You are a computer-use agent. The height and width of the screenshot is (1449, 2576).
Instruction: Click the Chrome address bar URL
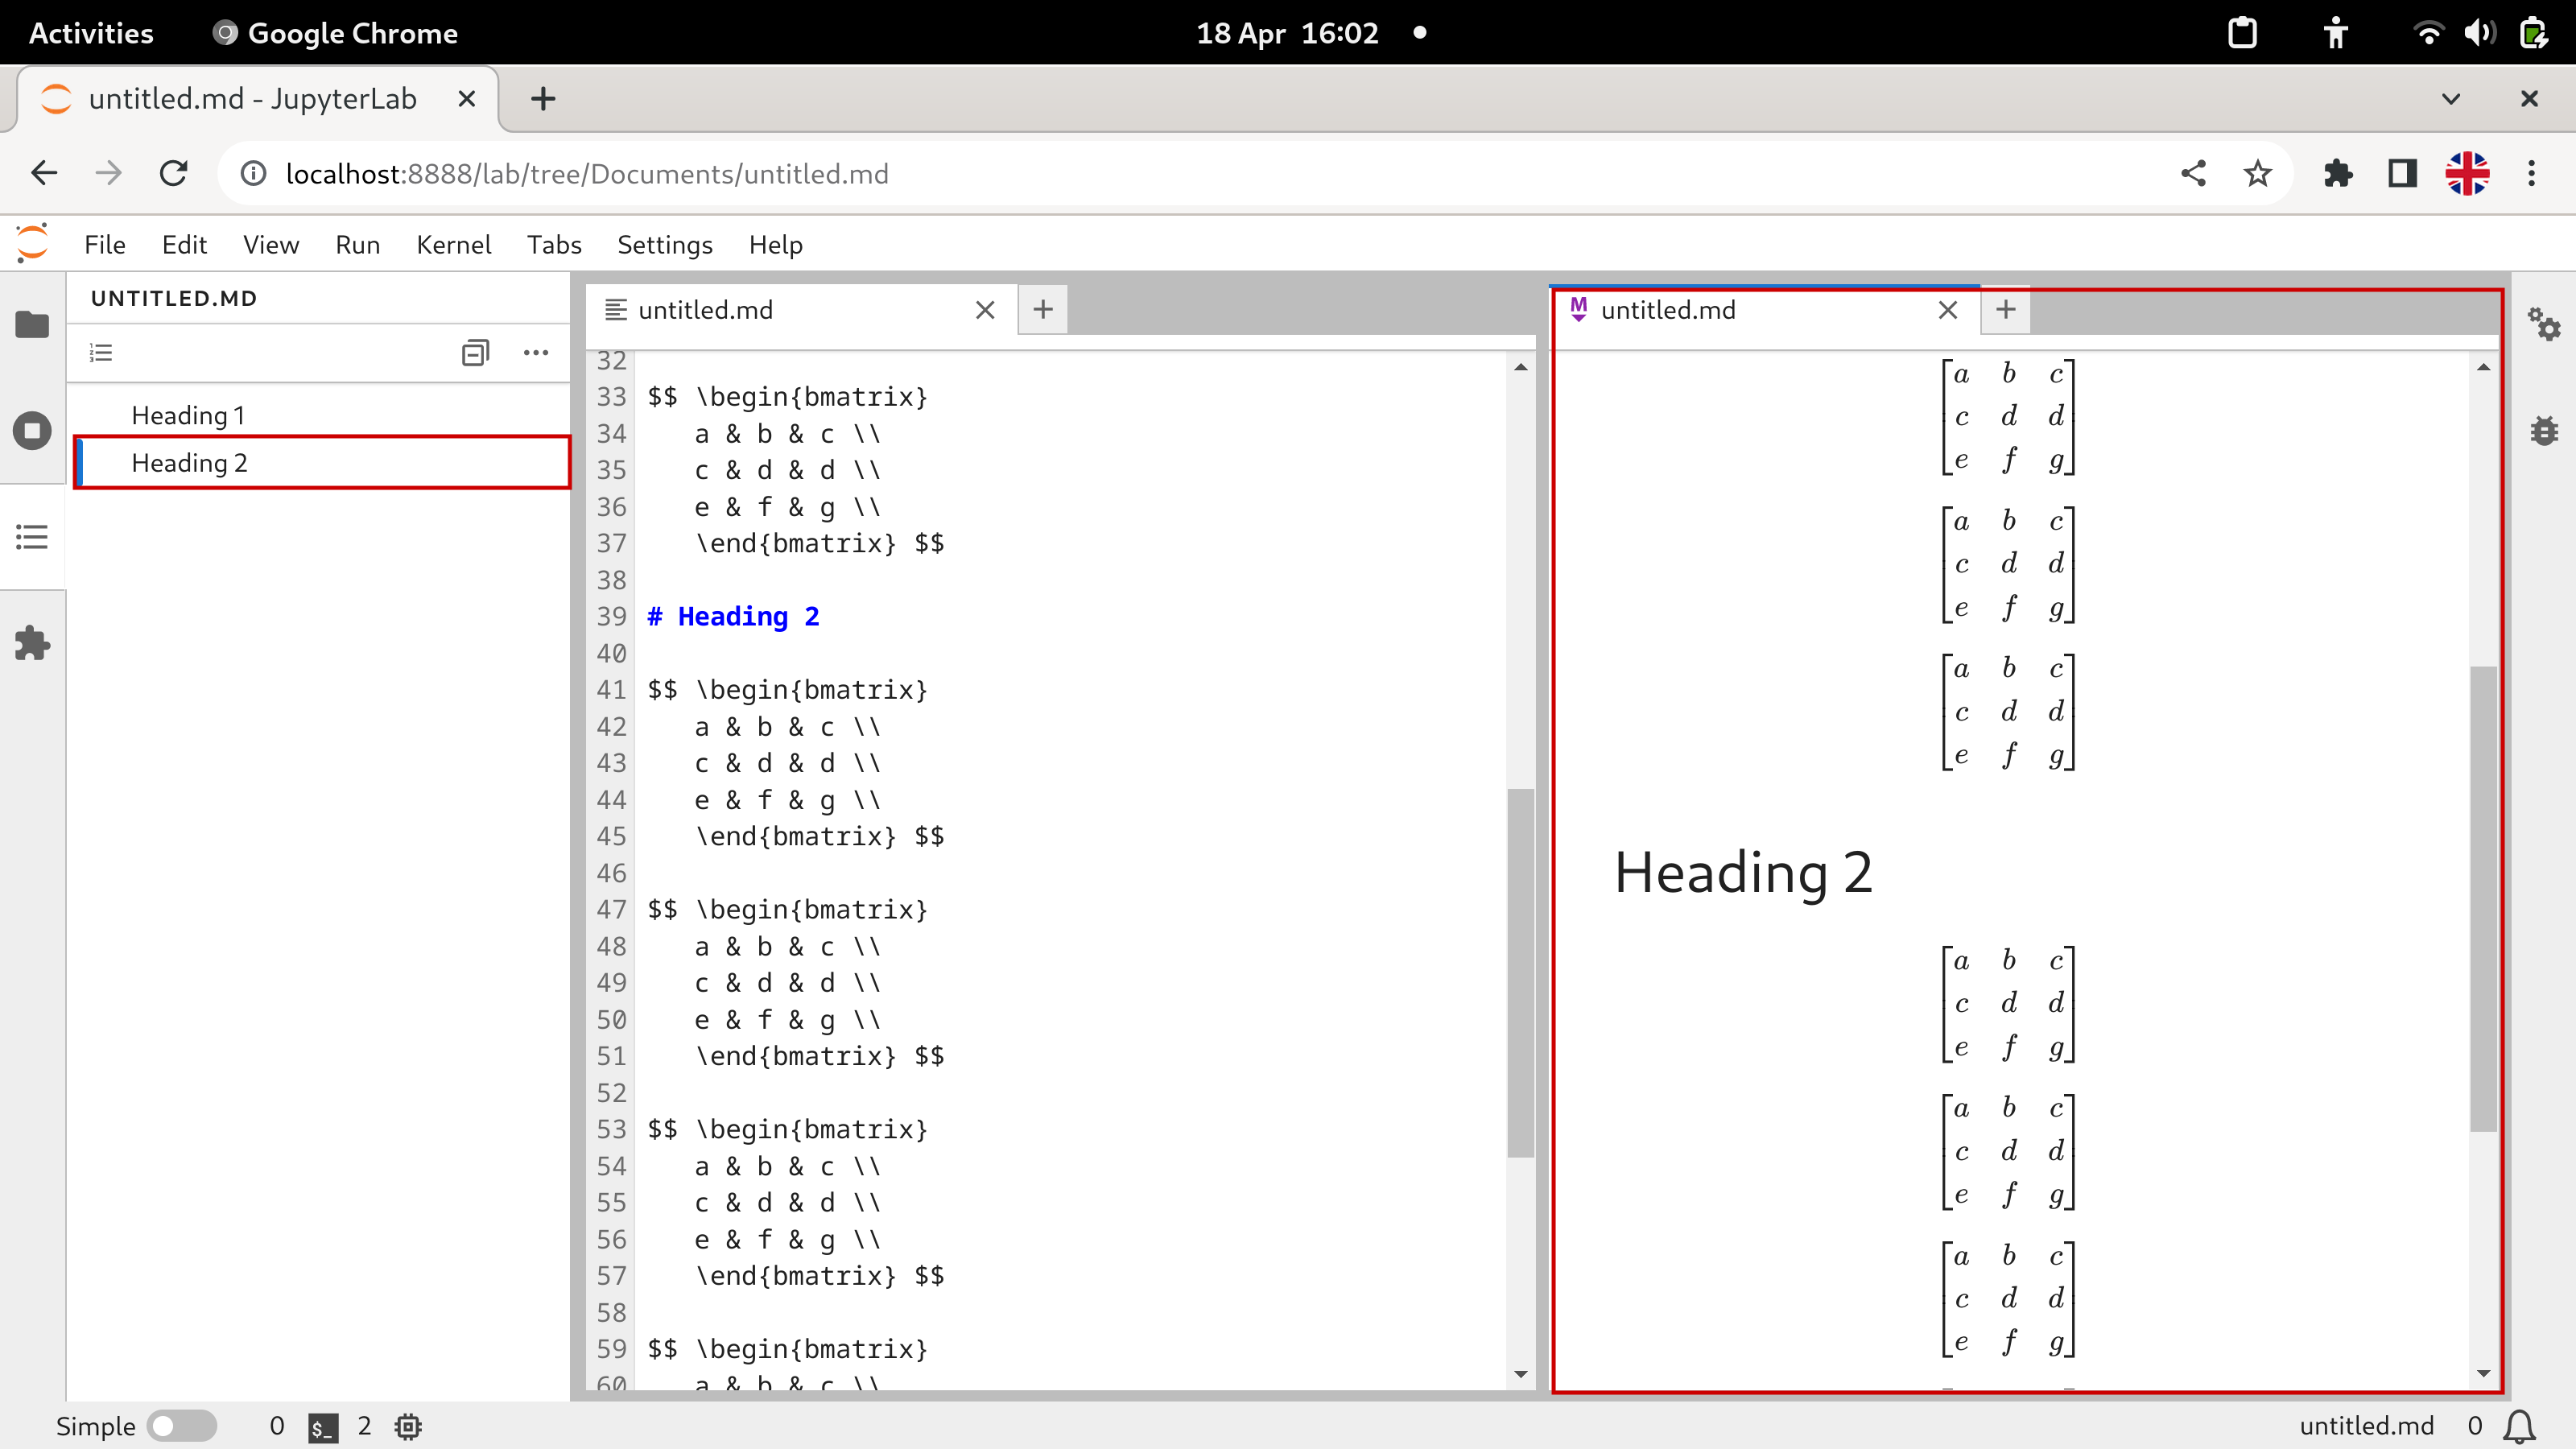pyautogui.click(x=587, y=174)
